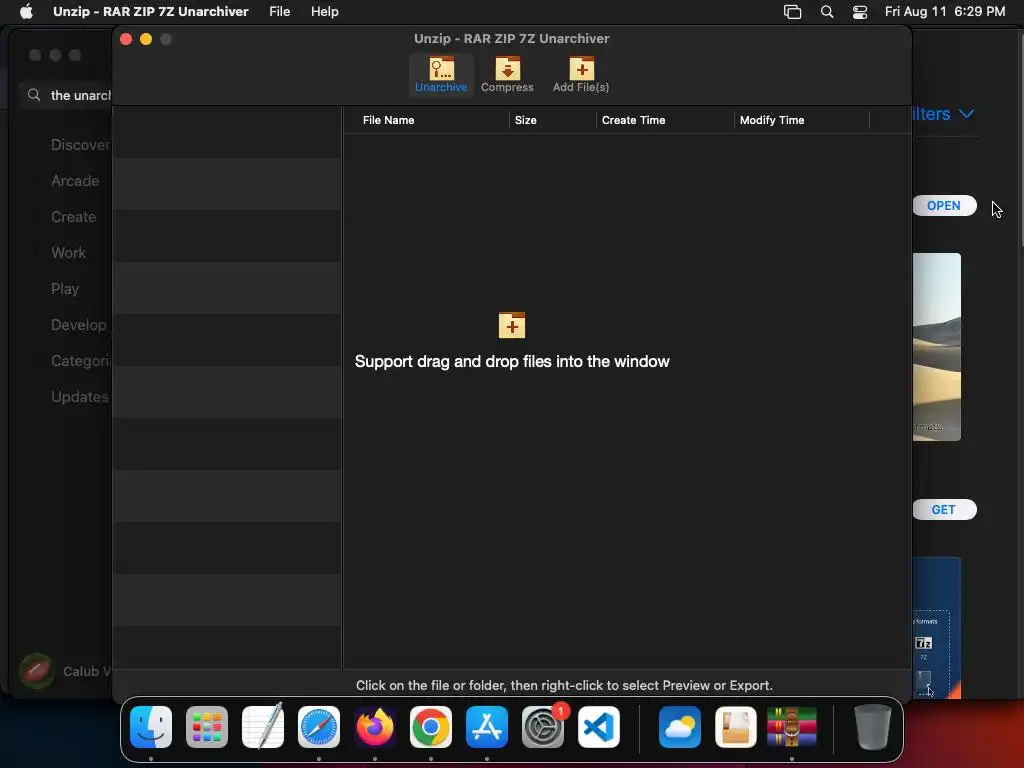Open the desert screenshot thumbnail in App Store
Image resolution: width=1024 pixels, height=768 pixels.
936,347
